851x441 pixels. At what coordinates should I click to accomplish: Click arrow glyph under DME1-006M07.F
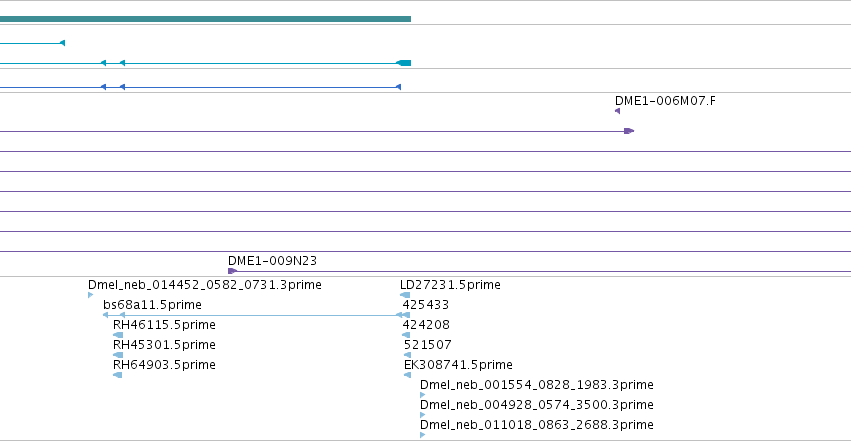click(618, 111)
